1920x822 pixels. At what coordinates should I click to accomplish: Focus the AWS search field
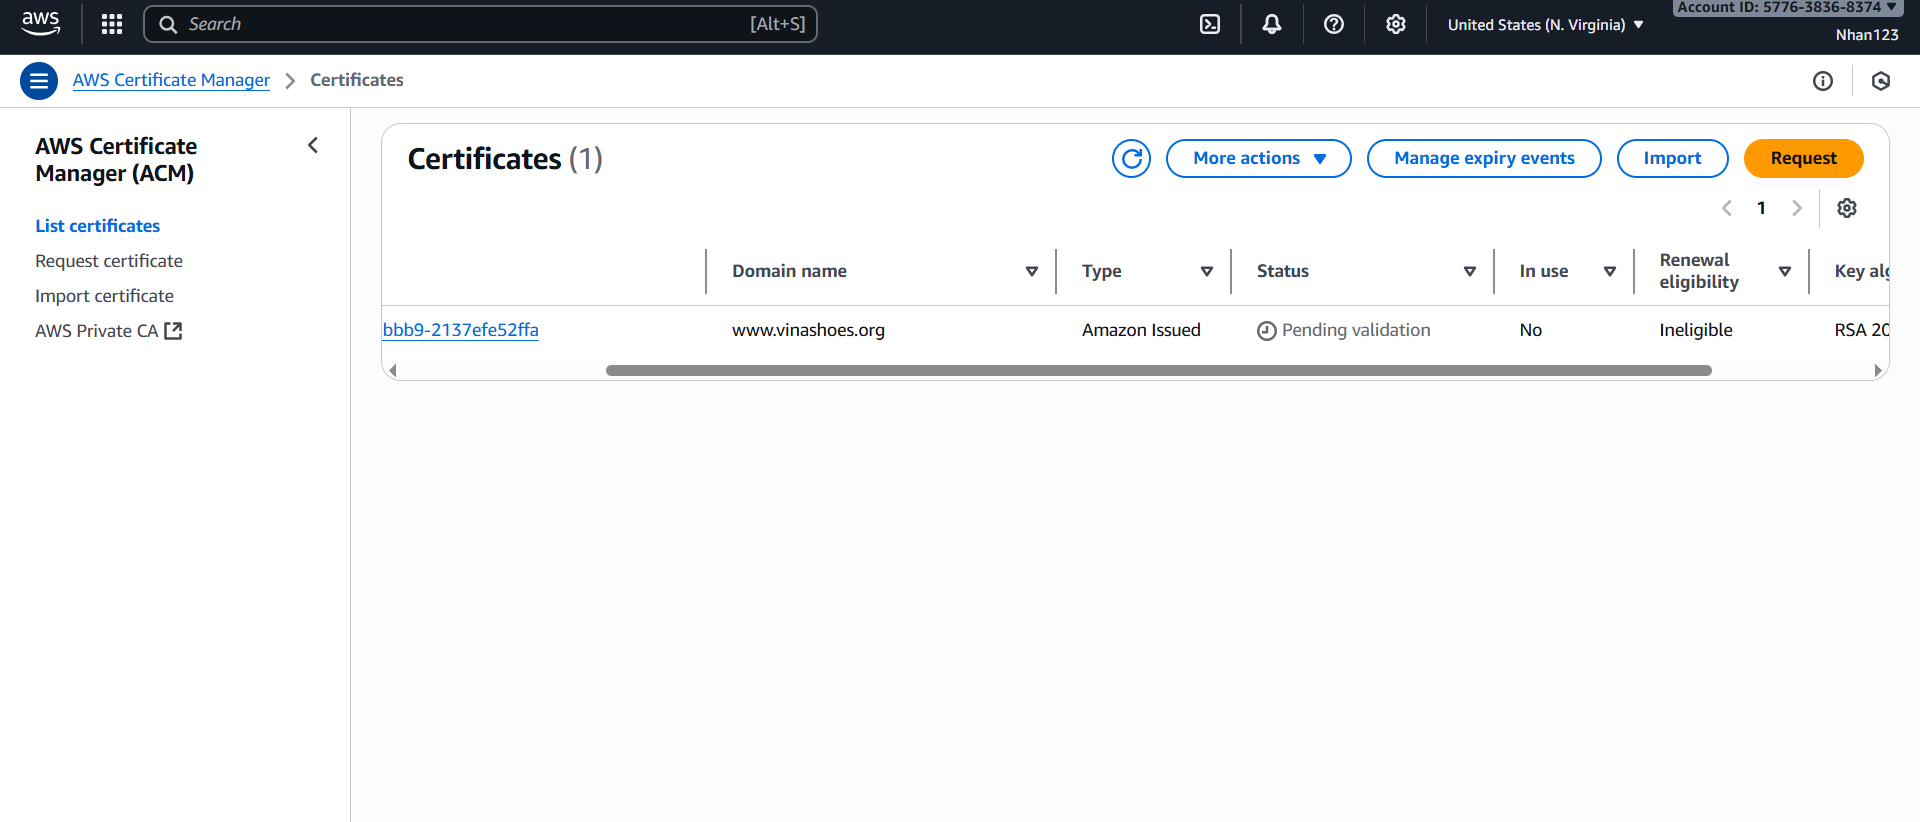(x=480, y=24)
